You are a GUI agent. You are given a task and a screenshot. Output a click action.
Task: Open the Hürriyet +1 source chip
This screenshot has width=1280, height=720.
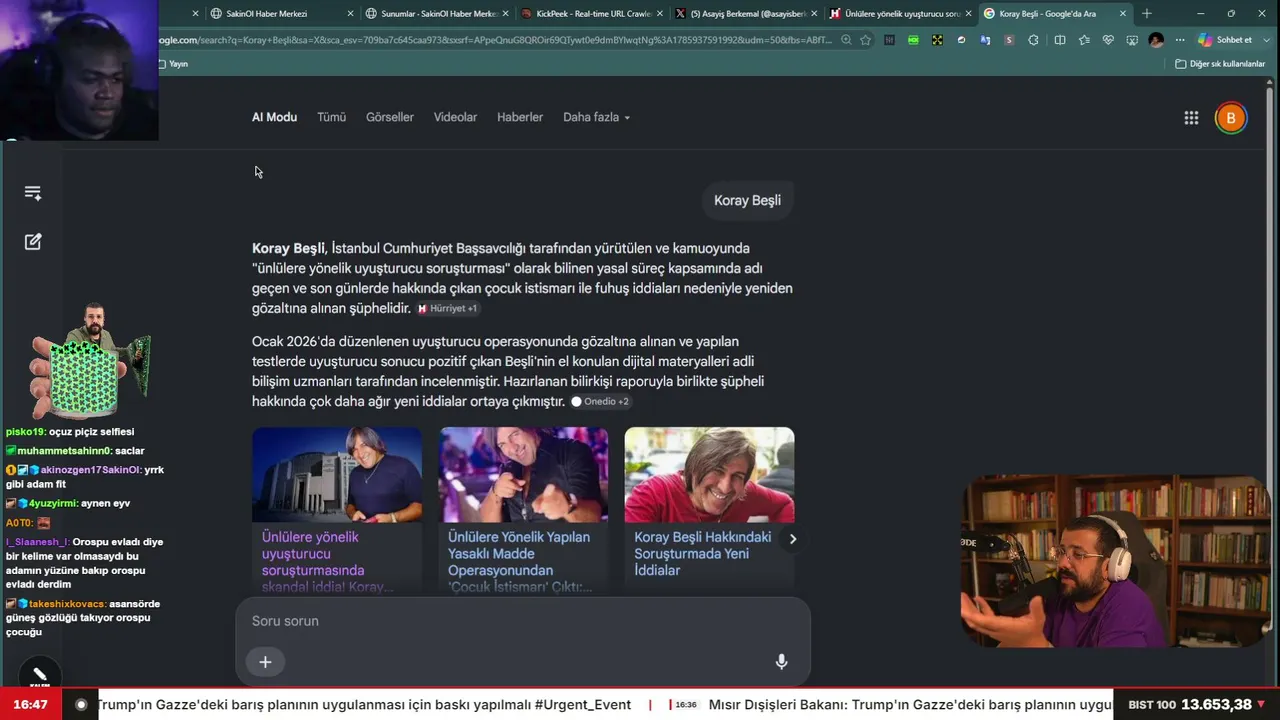tap(447, 309)
